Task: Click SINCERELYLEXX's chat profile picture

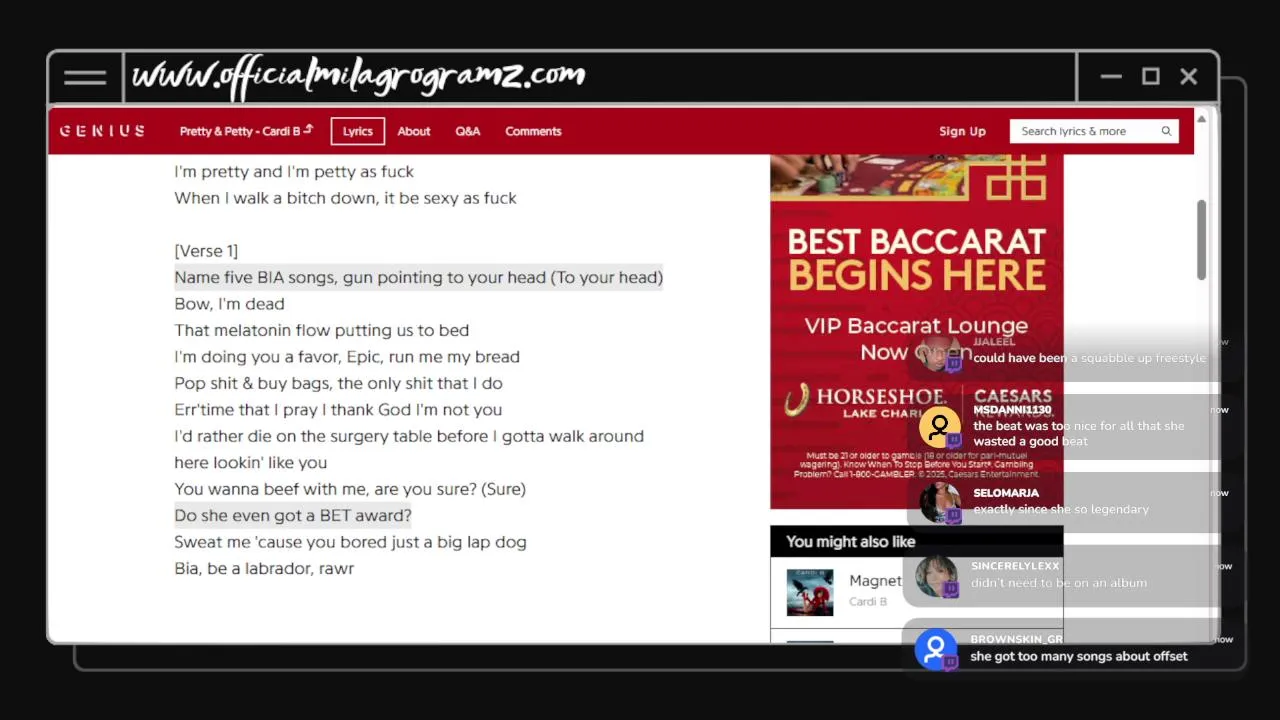Action: 936,576
